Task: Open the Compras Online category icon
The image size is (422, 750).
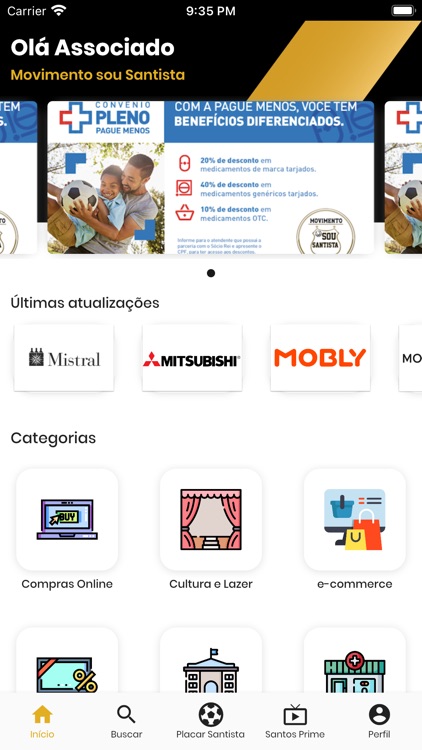Action: click(67, 519)
